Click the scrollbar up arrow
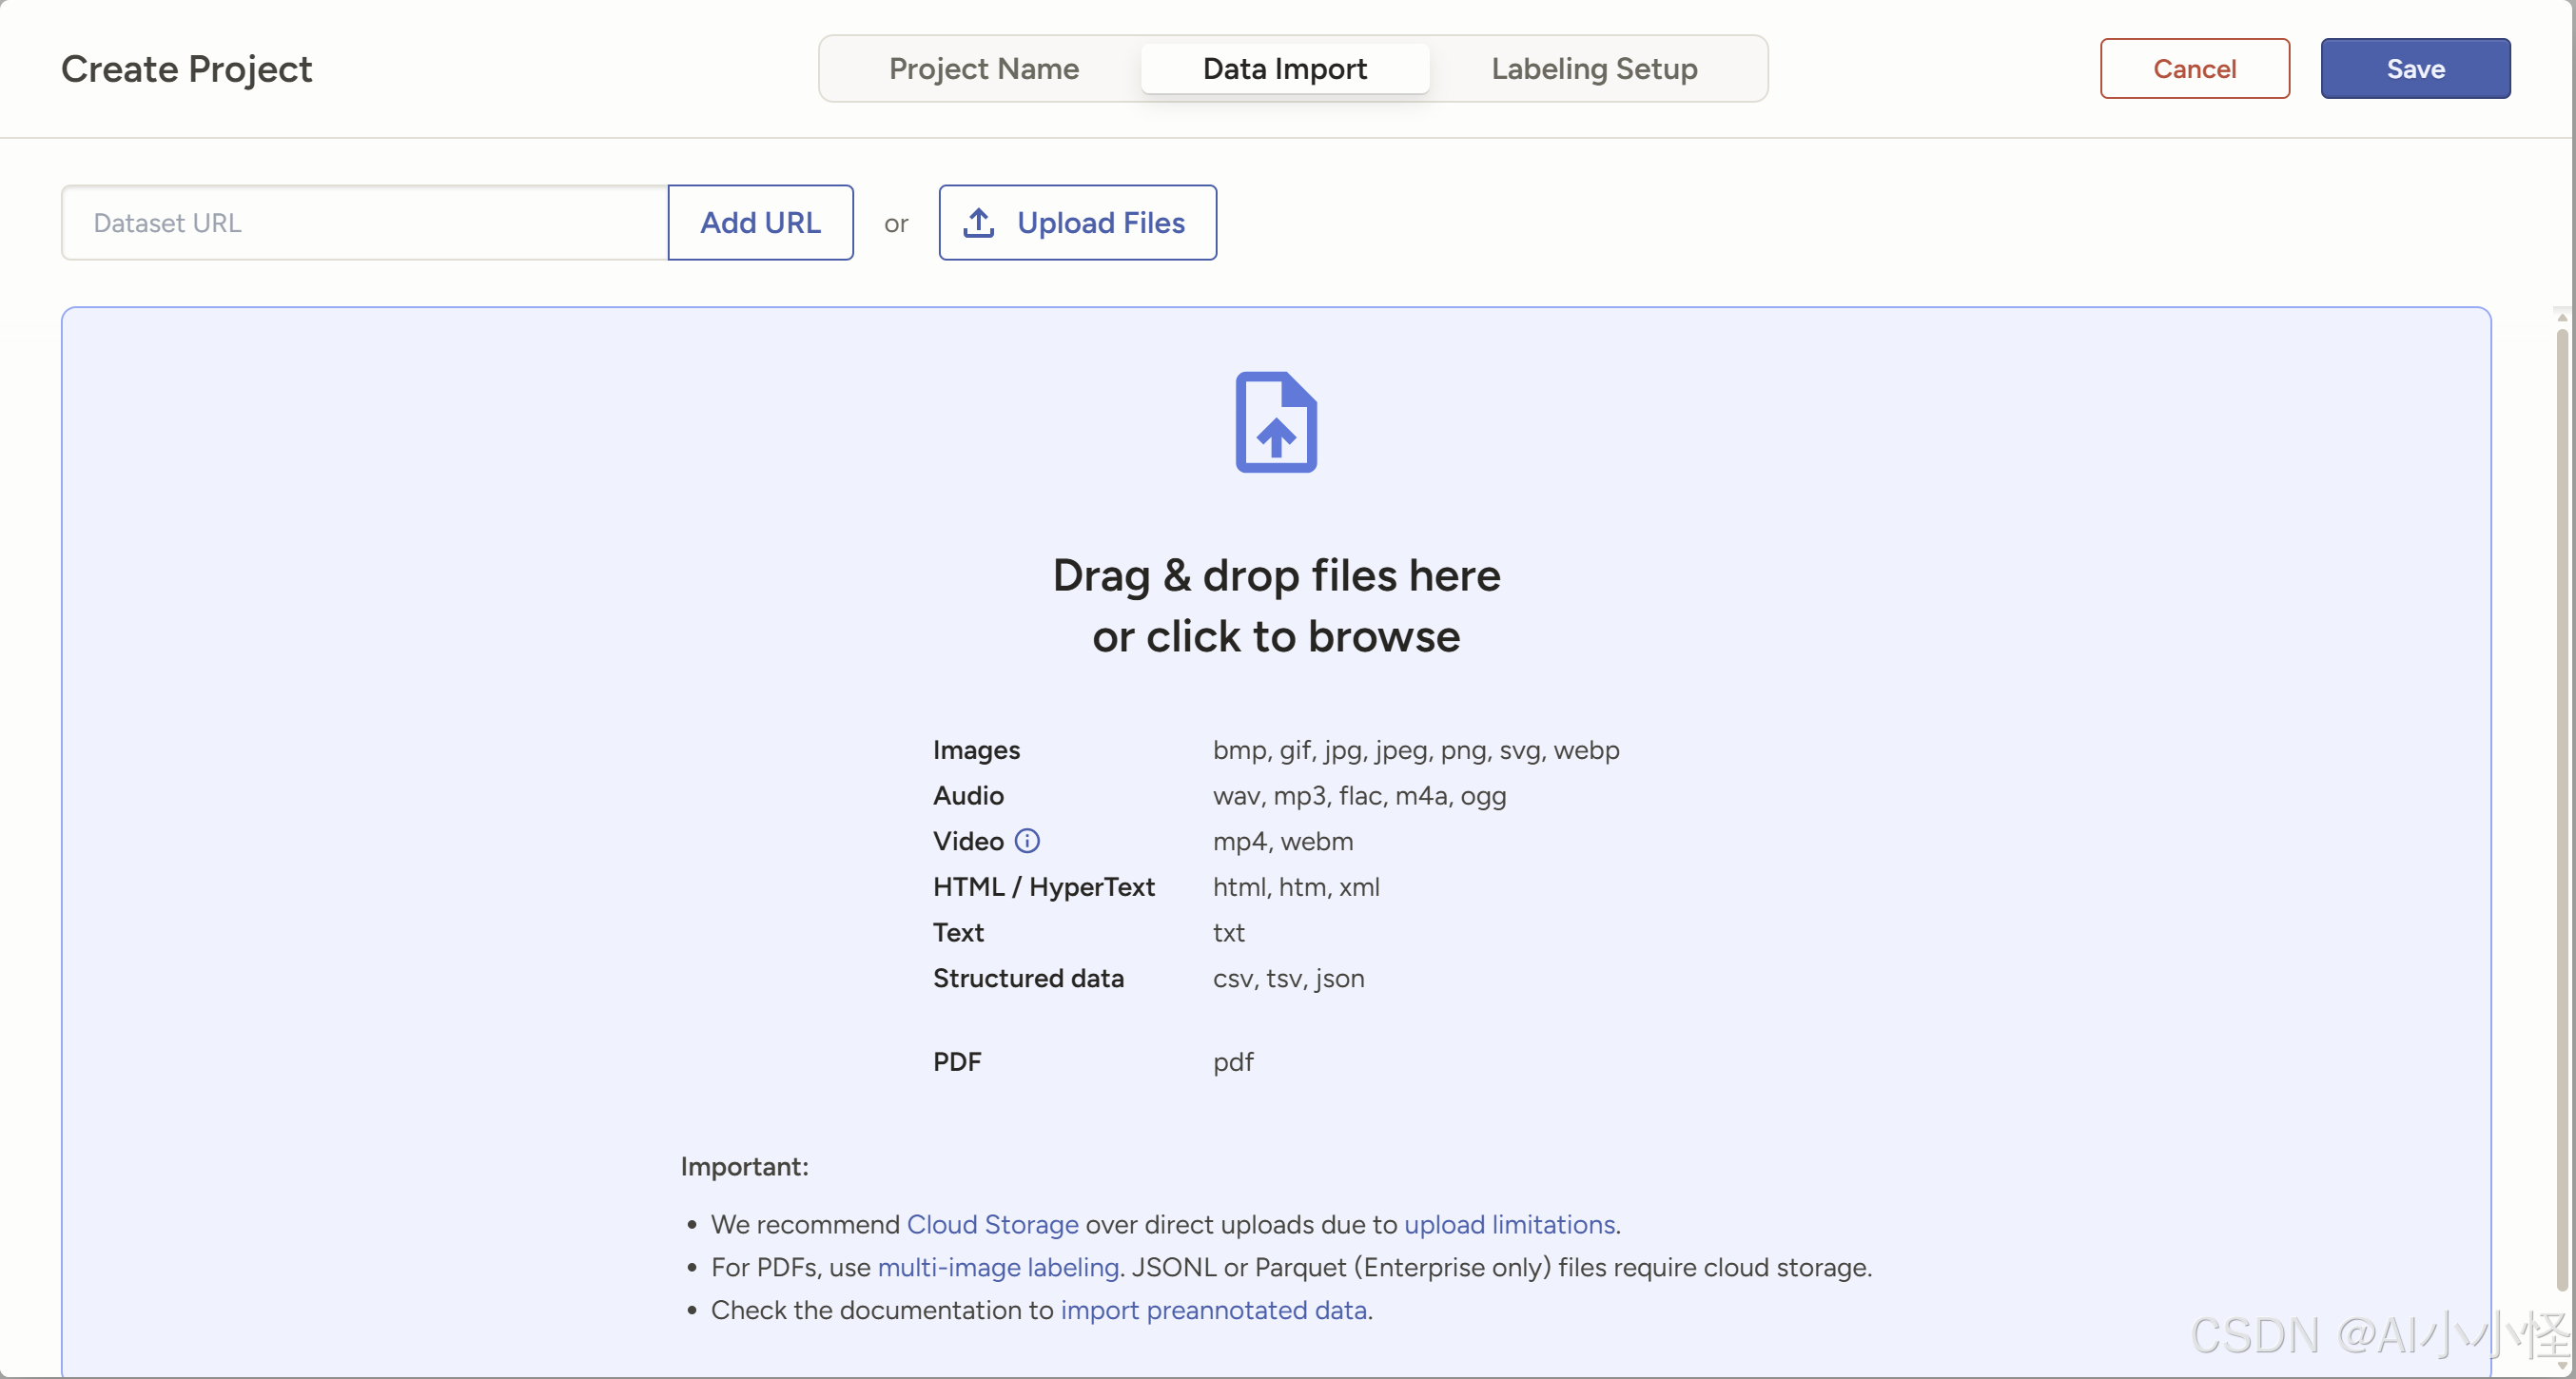This screenshot has width=2576, height=1379. click(x=2561, y=317)
